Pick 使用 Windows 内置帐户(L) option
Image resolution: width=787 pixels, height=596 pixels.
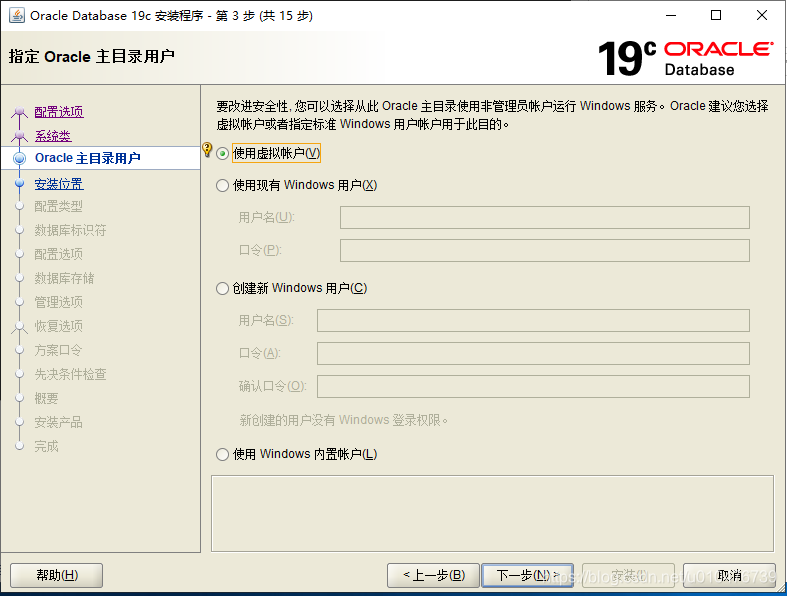pyautogui.click(x=222, y=455)
